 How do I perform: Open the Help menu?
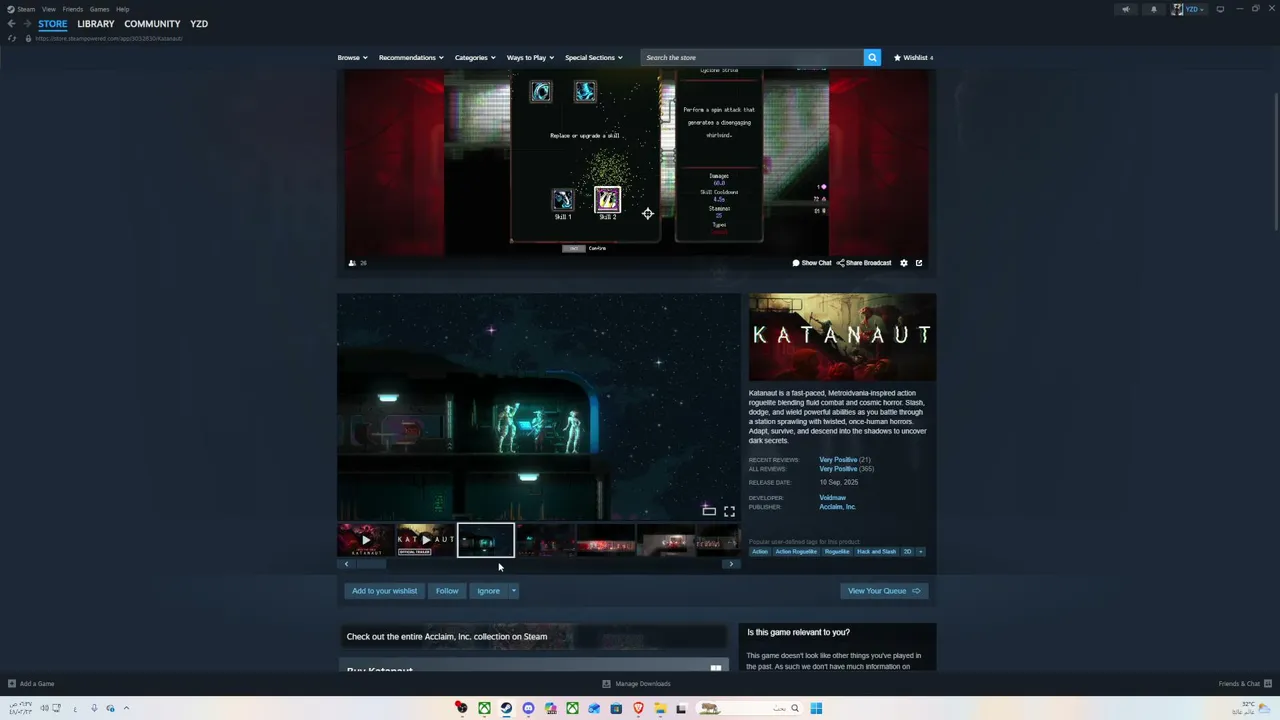(x=122, y=9)
